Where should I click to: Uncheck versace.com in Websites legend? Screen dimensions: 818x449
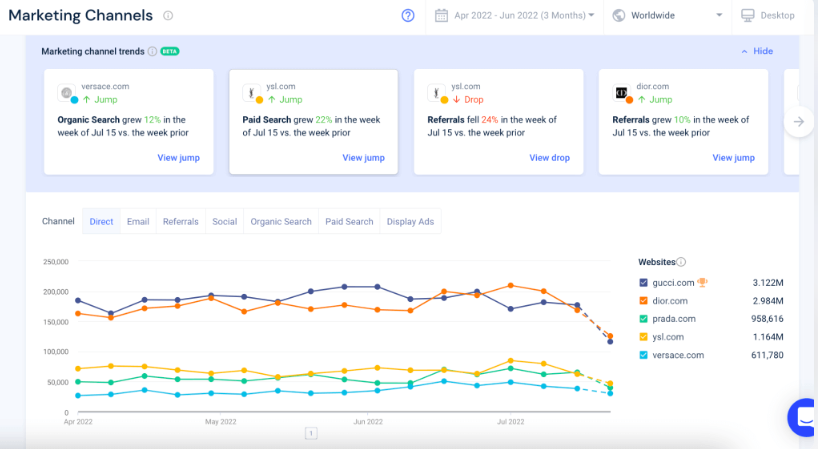643,355
